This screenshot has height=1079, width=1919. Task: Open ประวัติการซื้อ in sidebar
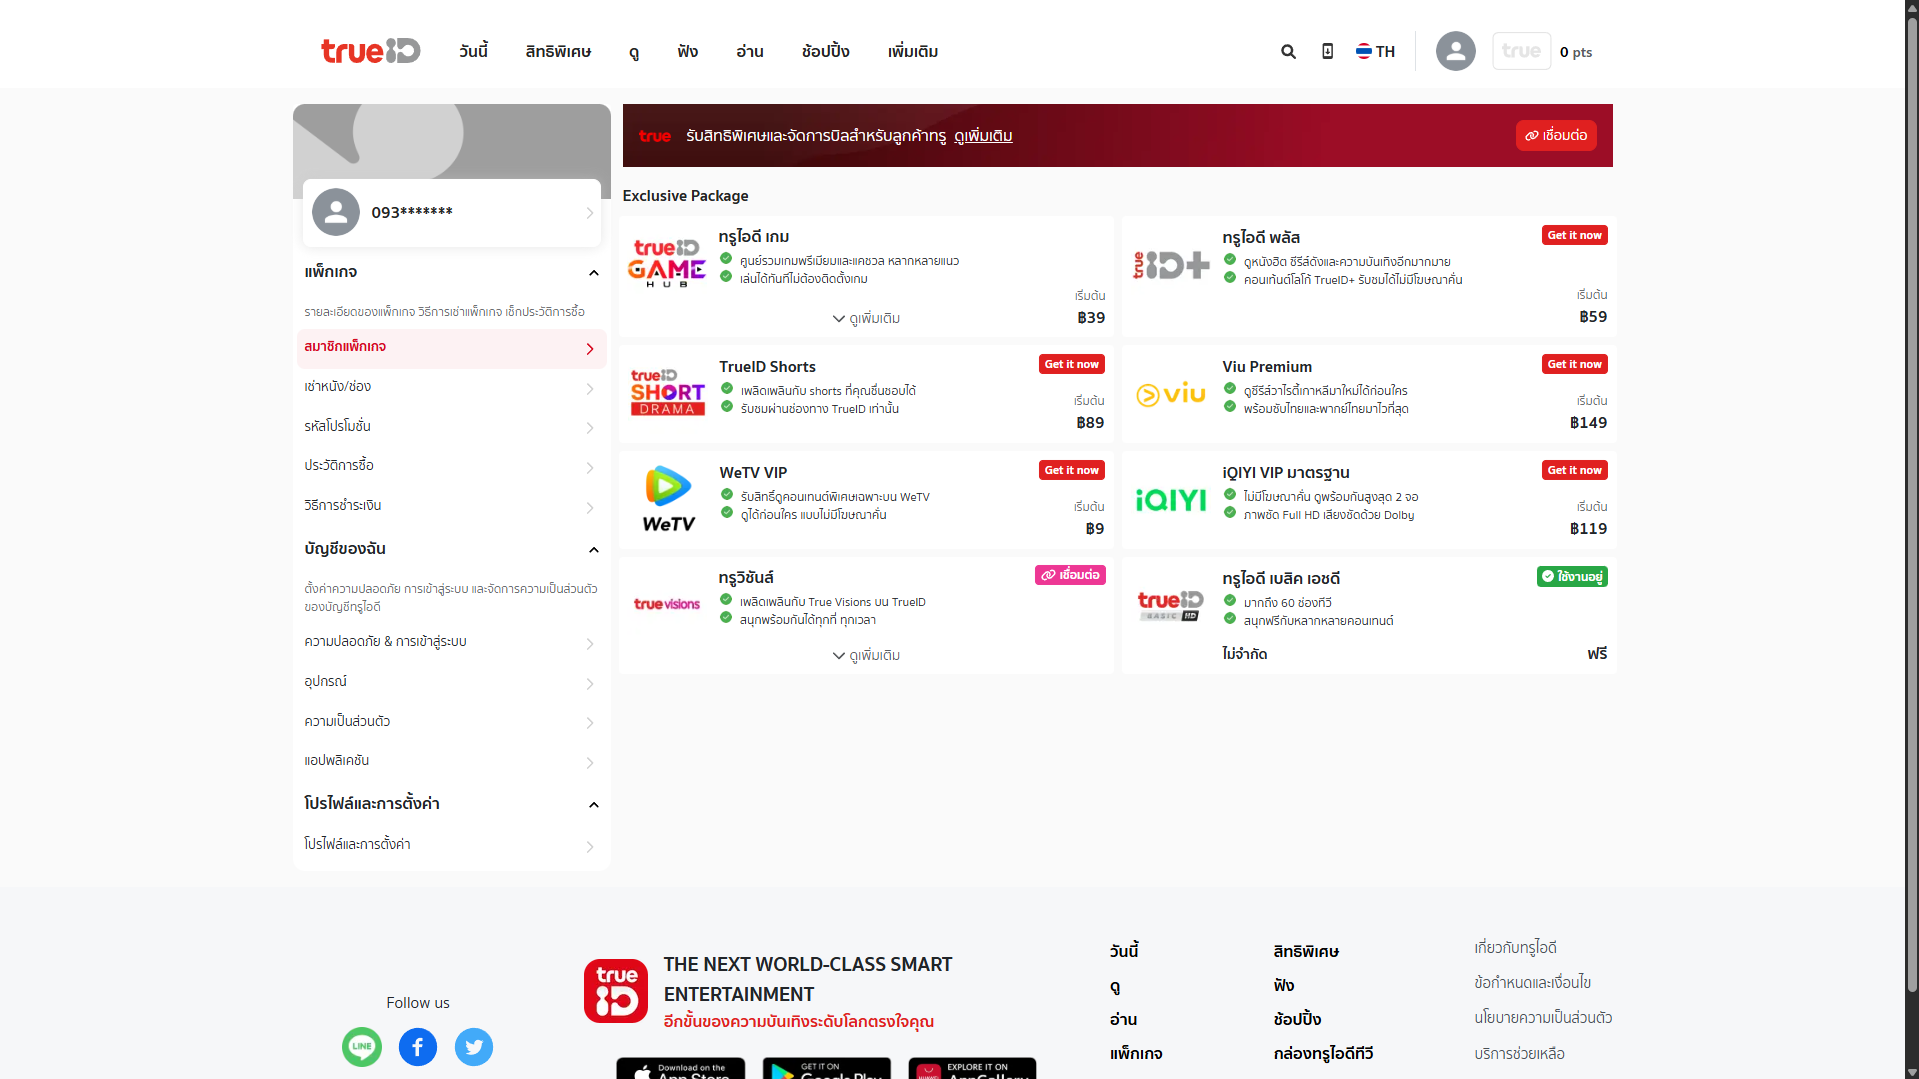pyautogui.click(x=452, y=467)
